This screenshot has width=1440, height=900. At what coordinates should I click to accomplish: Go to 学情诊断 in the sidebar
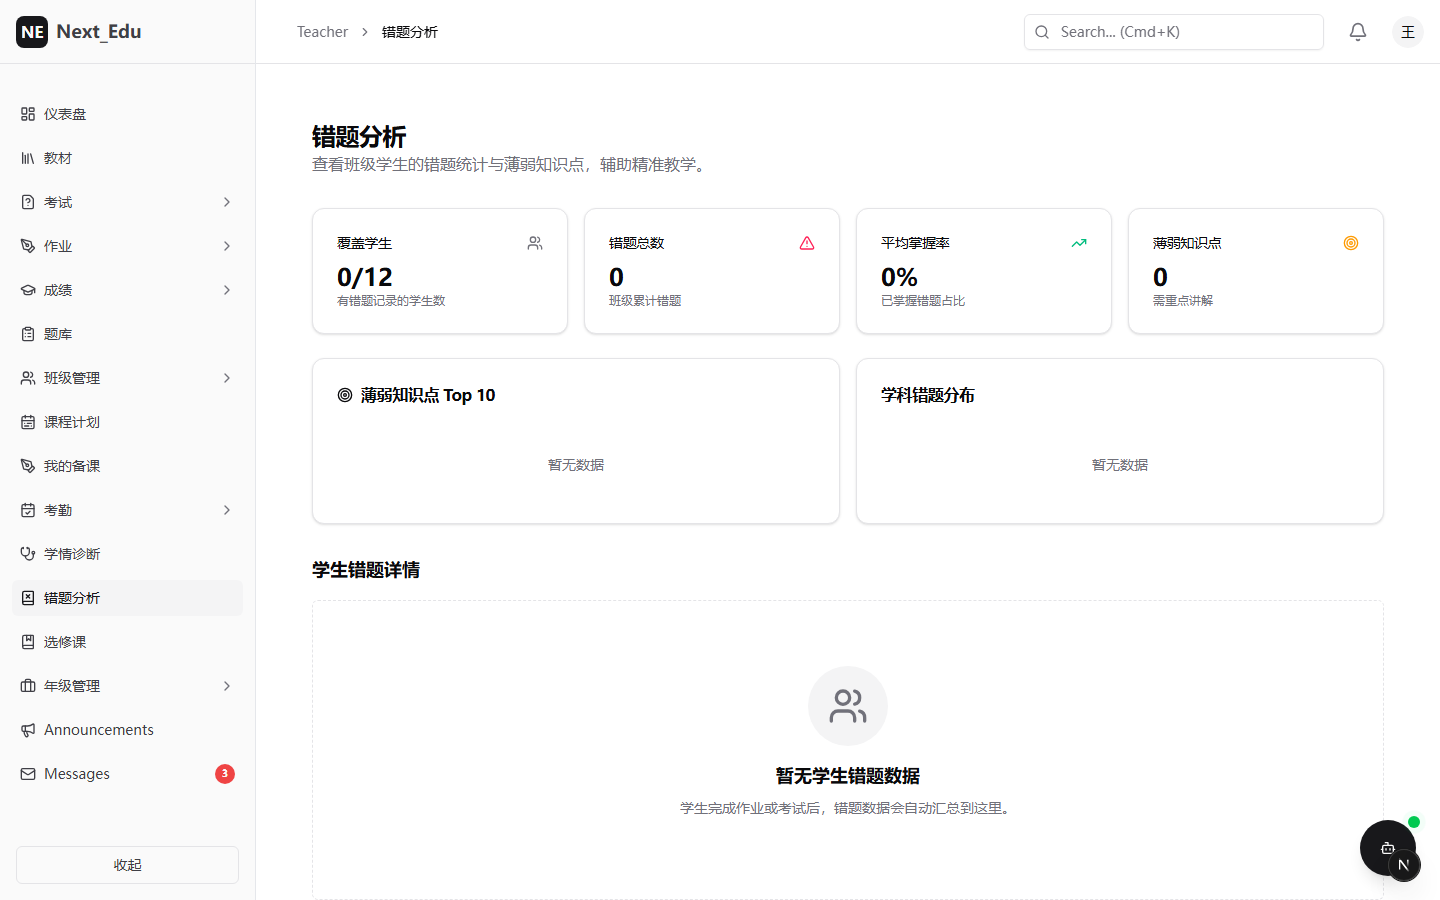tap(127, 554)
